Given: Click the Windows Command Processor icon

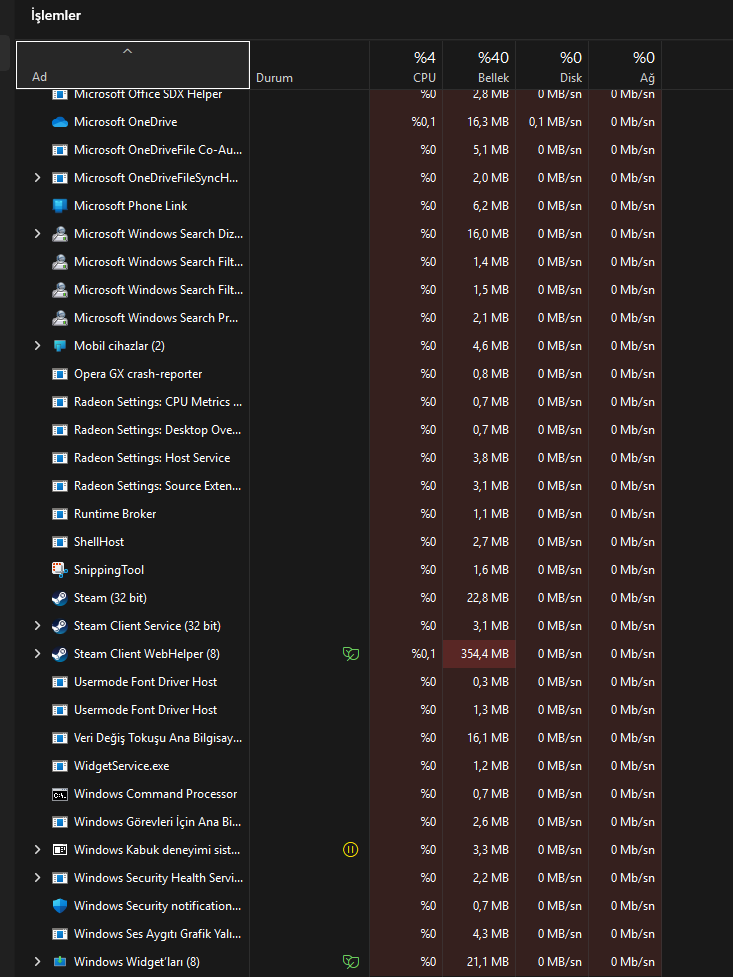Looking at the screenshot, I should tap(60, 794).
